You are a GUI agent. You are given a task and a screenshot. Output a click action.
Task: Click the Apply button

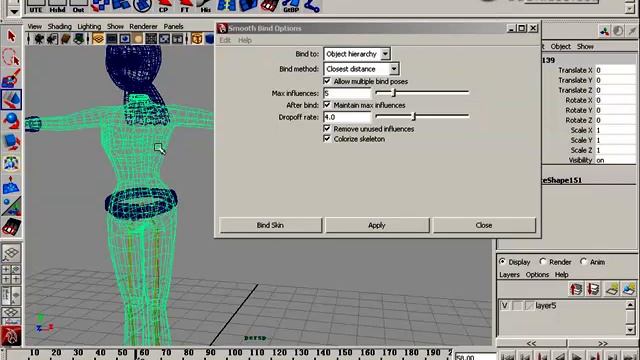click(377, 225)
